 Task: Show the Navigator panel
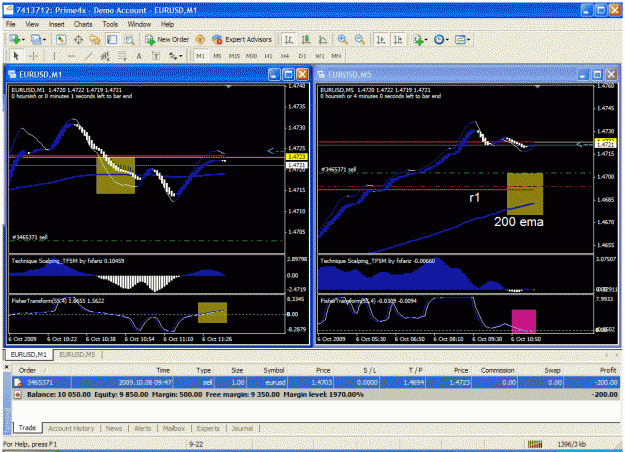[95, 39]
